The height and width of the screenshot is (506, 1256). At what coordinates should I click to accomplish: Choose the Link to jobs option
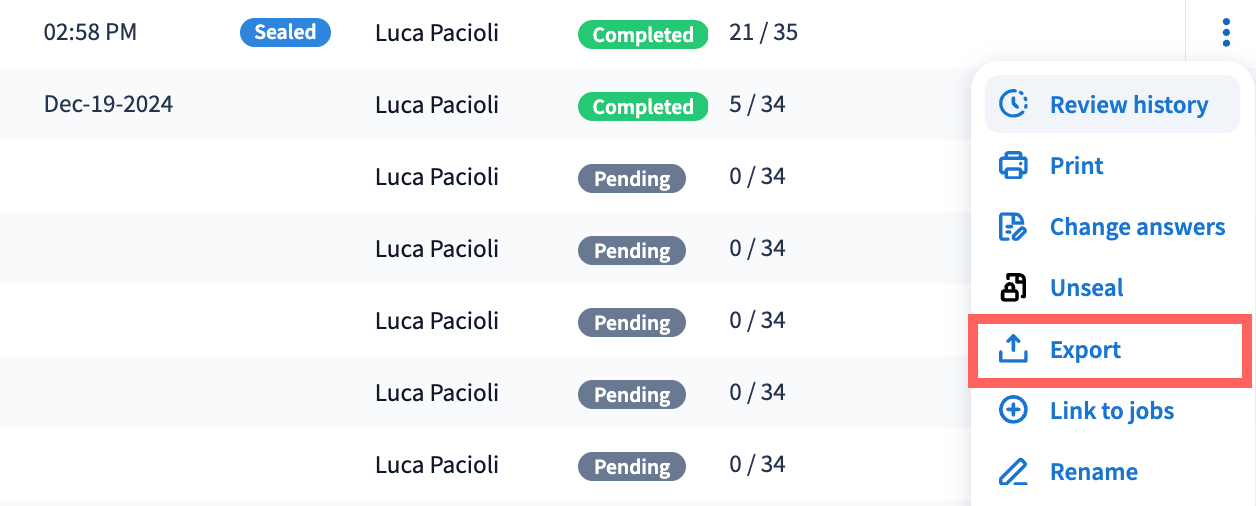click(x=1111, y=411)
